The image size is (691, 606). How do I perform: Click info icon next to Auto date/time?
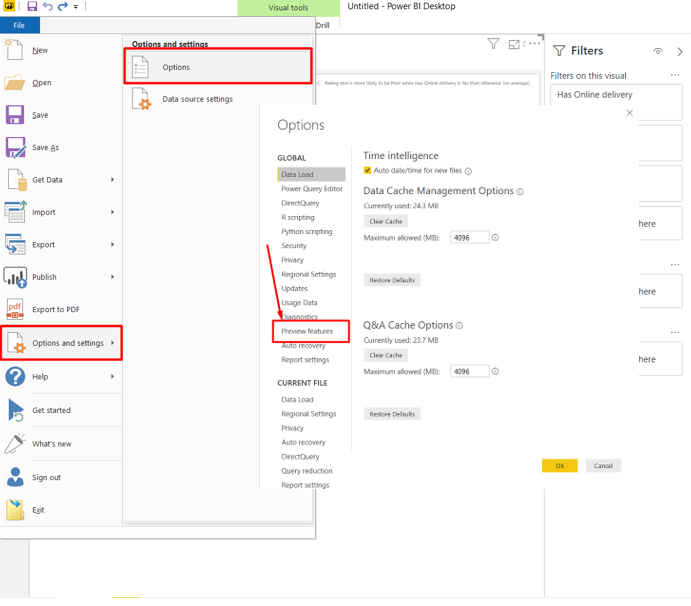click(468, 171)
